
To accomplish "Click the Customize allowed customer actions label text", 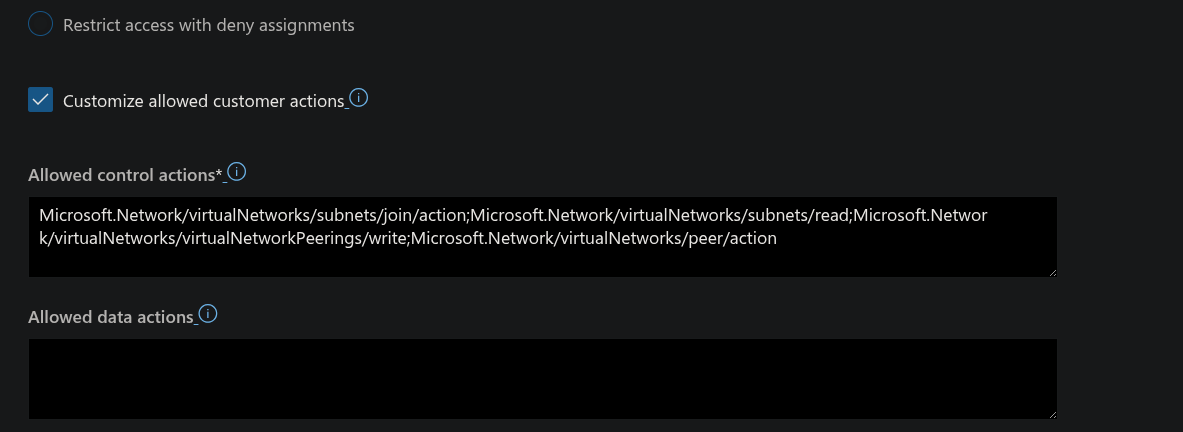I will (204, 101).
